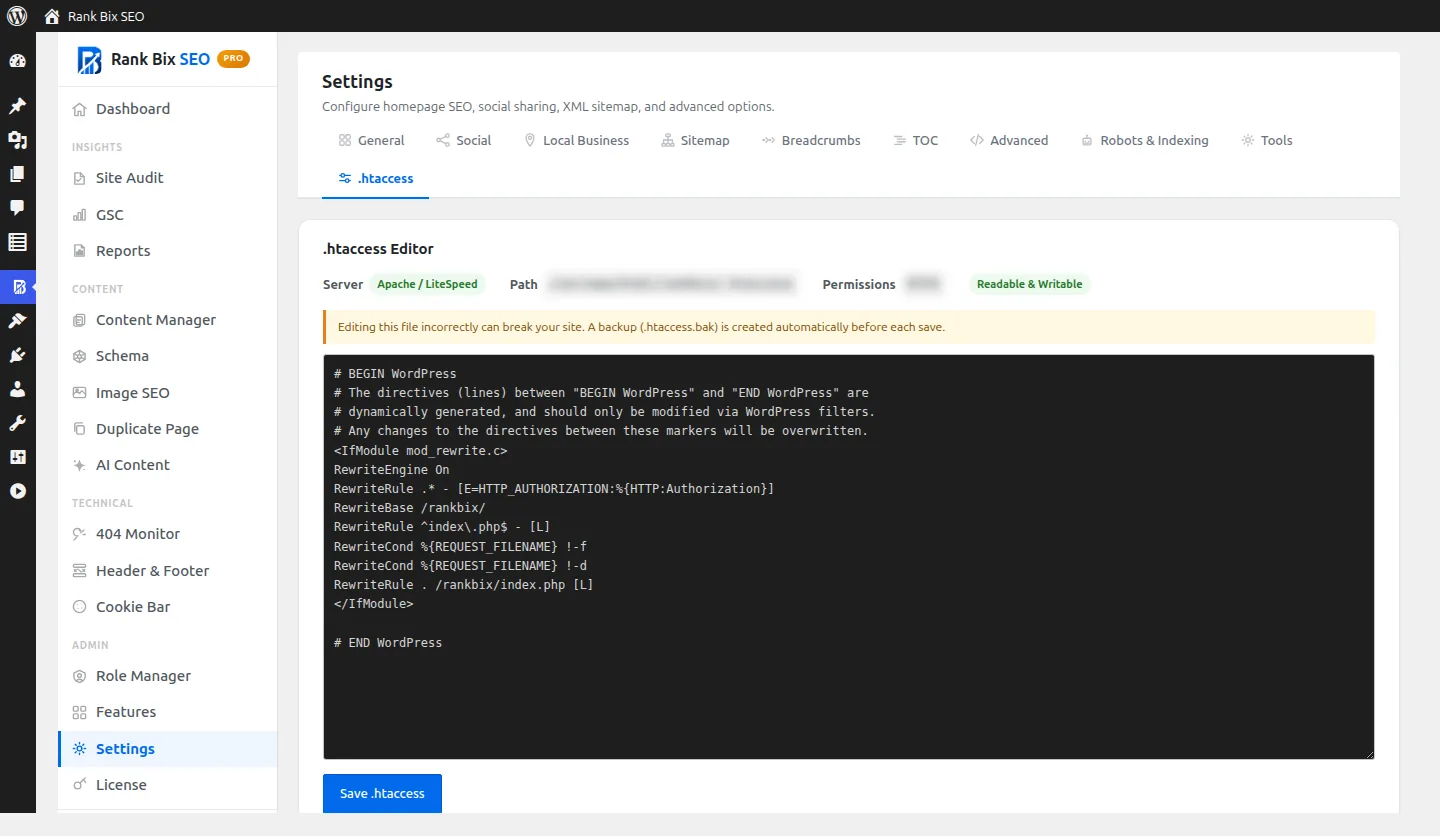Select Settings in the sidebar

[167, 749]
